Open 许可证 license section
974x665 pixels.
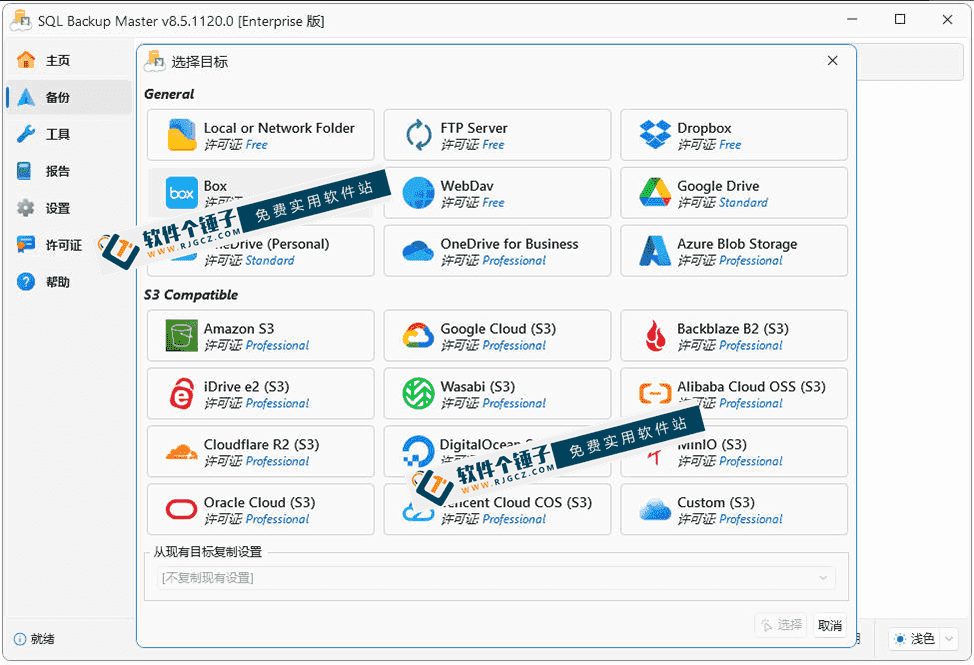pos(64,245)
